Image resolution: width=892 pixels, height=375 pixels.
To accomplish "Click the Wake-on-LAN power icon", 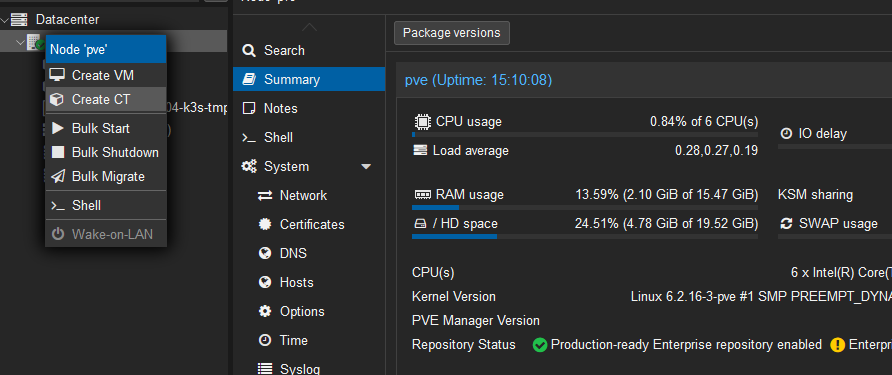I will 57,234.
